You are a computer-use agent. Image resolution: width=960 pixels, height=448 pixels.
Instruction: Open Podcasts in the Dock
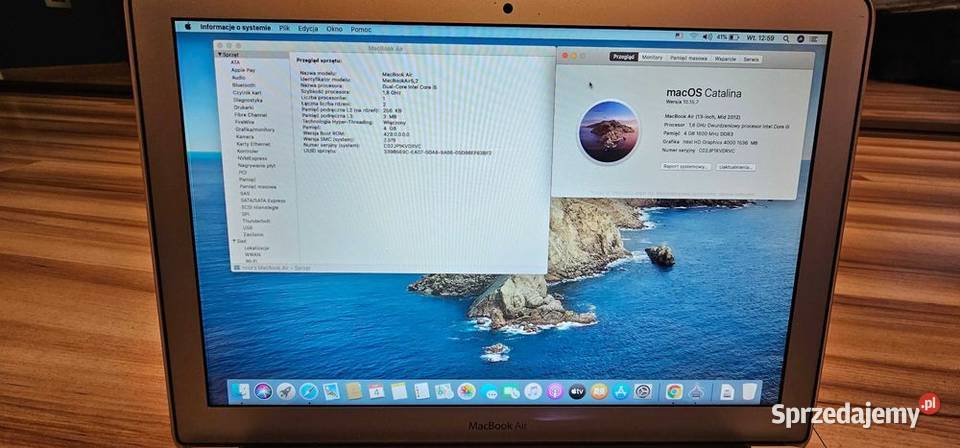tap(555, 391)
